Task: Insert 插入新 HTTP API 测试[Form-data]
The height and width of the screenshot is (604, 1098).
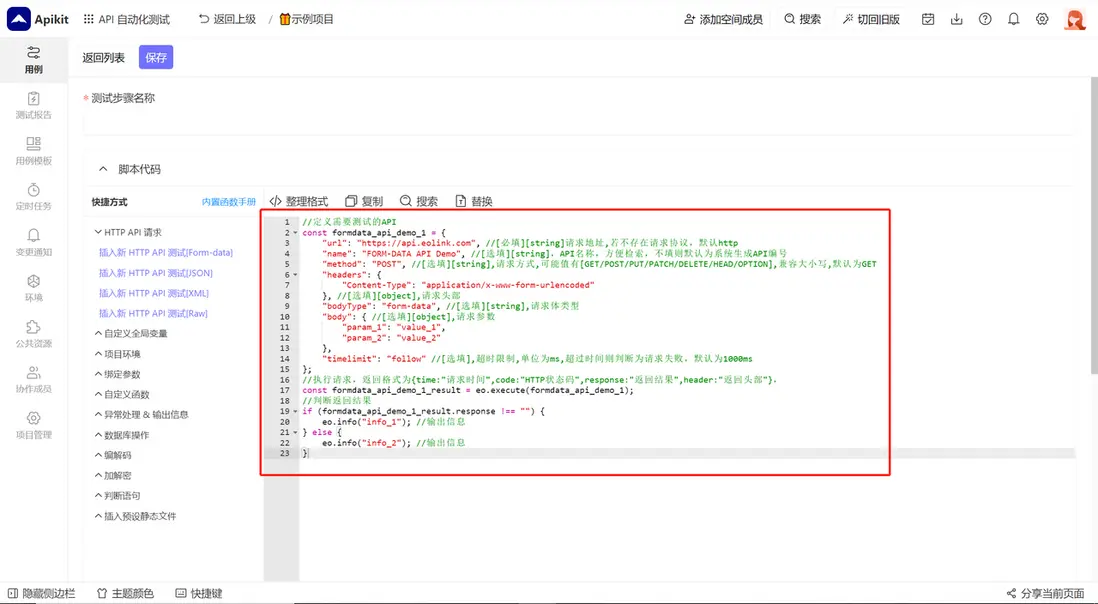Action: (166, 253)
